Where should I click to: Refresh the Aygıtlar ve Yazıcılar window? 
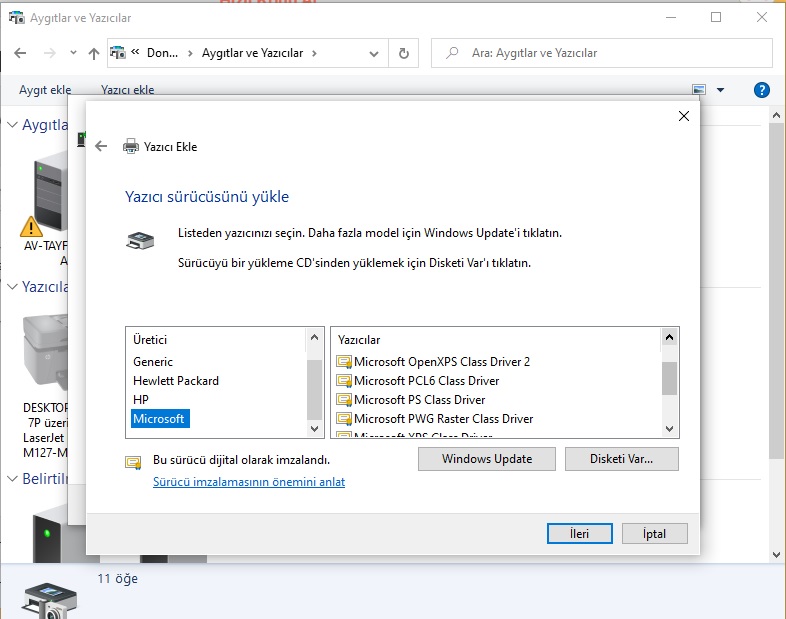point(404,53)
